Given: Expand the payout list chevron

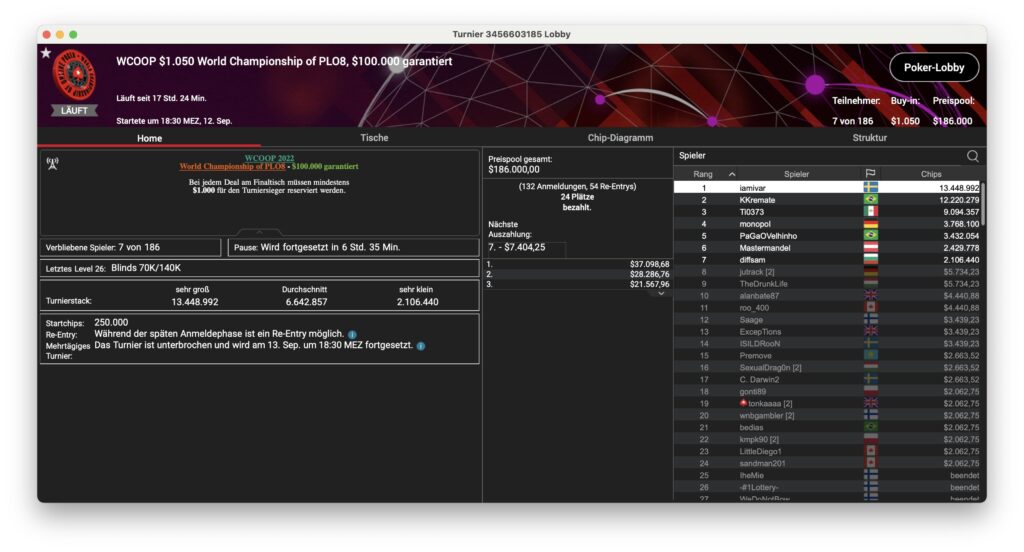Looking at the screenshot, I should 661,293.
